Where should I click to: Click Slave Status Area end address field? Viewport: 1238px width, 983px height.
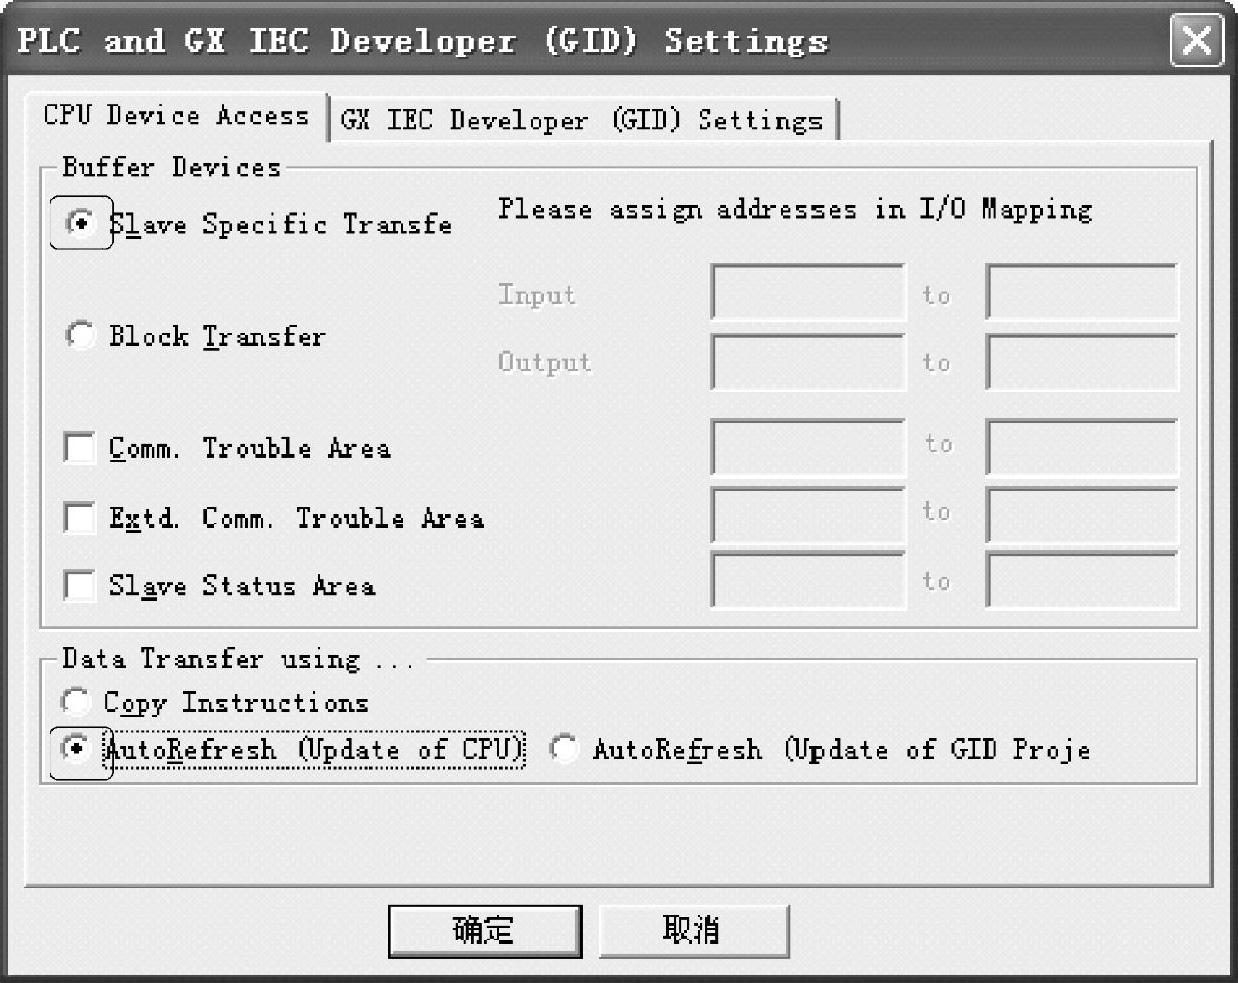[x=1082, y=579]
